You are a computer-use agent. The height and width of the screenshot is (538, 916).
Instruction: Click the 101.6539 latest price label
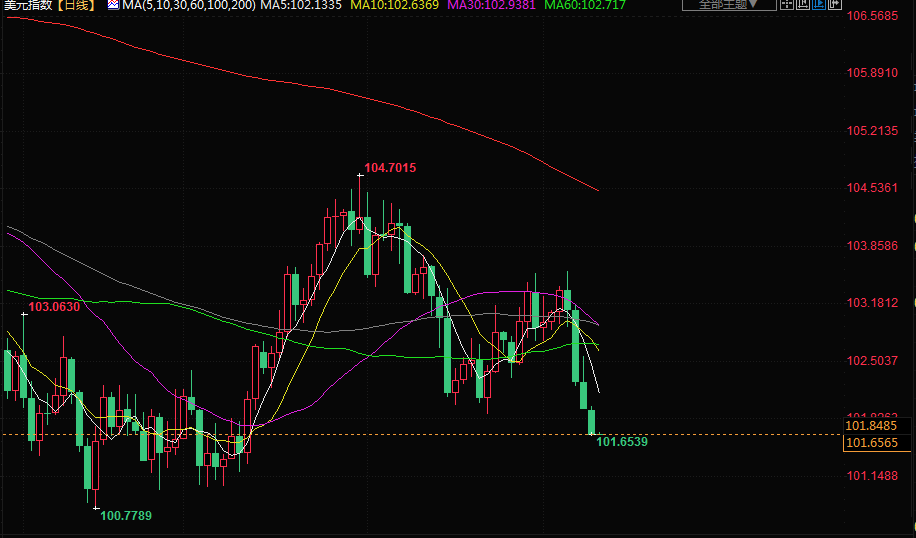coord(622,441)
